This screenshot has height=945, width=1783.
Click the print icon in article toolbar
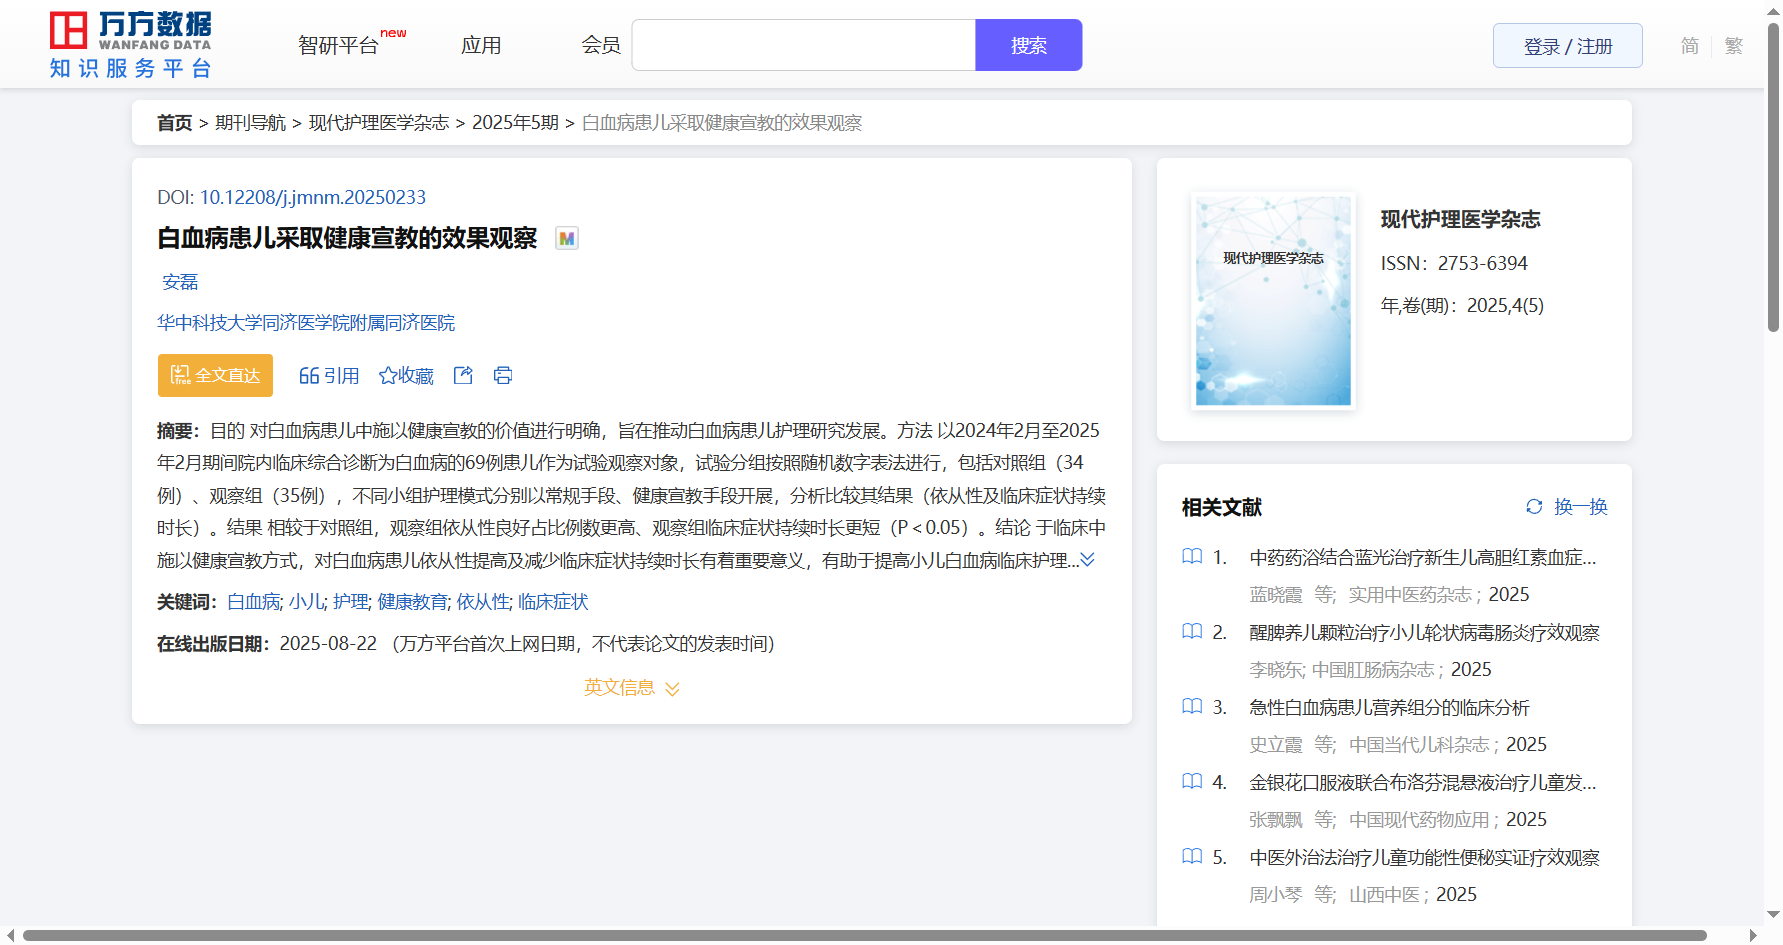click(503, 375)
